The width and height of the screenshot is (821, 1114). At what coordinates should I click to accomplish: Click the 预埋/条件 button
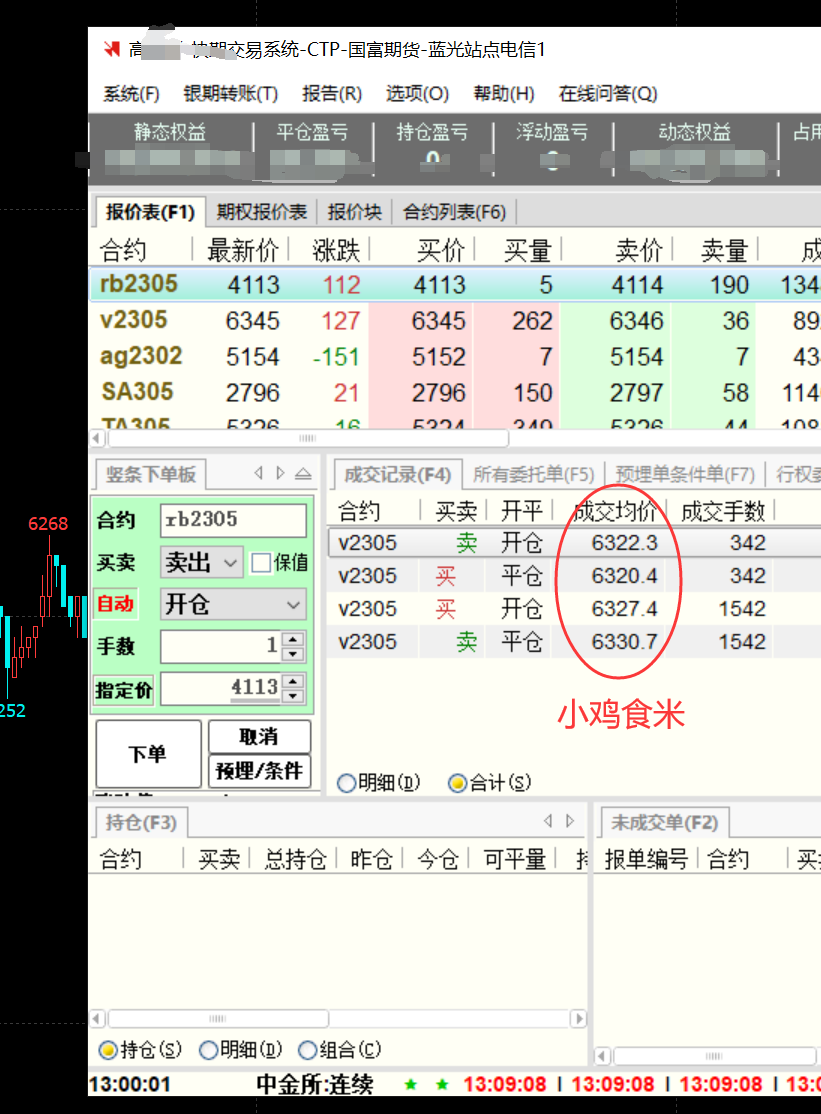click(x=259, y=771)
